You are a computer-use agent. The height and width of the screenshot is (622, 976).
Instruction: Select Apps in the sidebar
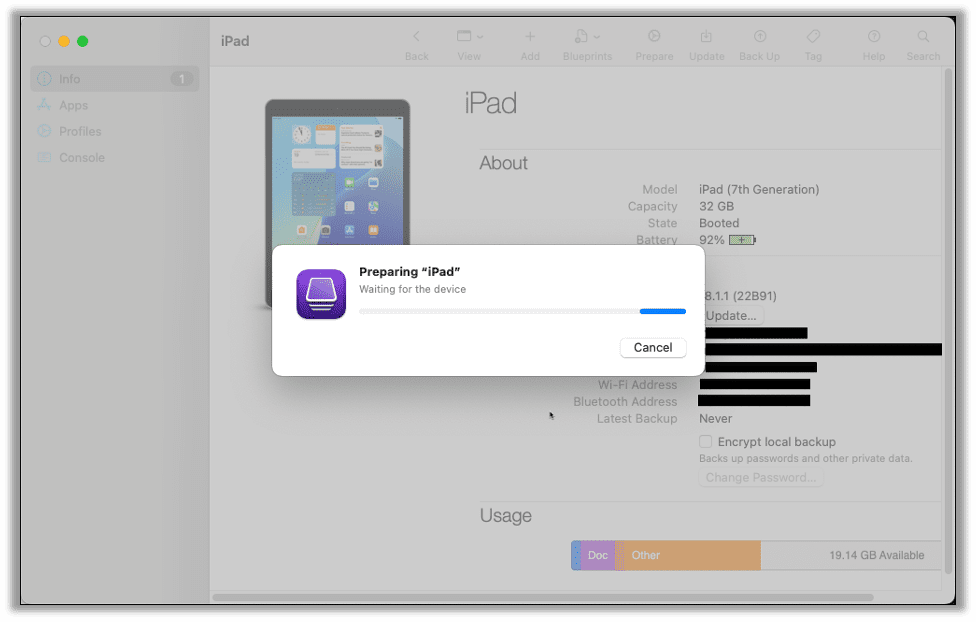click(x=72, y=105)
